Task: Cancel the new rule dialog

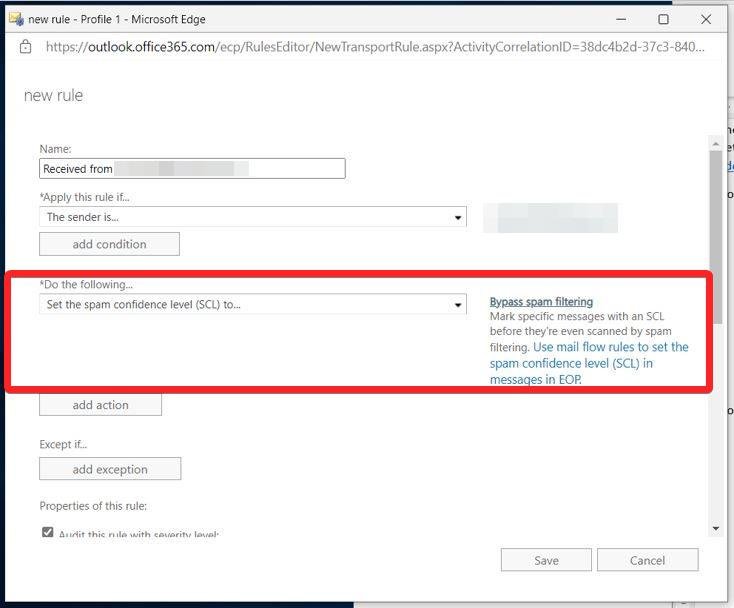Action: tap(647, 560)
